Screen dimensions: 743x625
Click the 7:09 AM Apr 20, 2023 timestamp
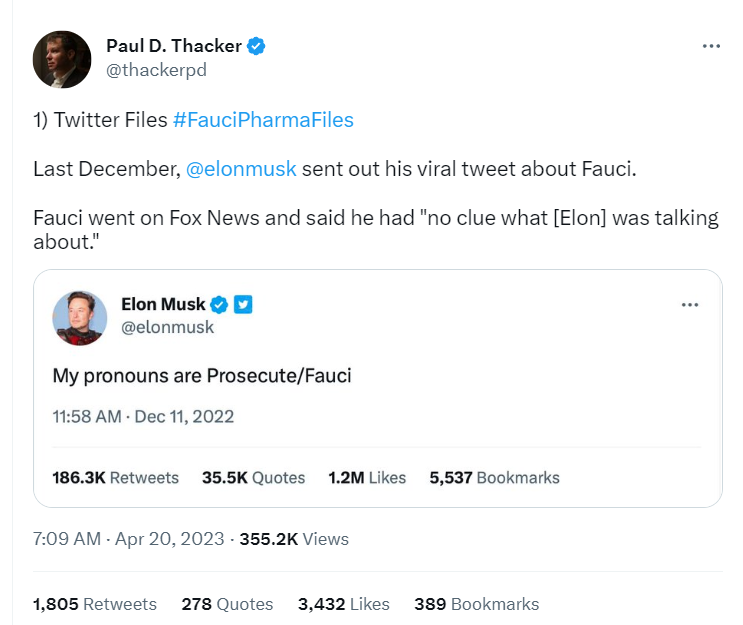(x=126, y=539)
